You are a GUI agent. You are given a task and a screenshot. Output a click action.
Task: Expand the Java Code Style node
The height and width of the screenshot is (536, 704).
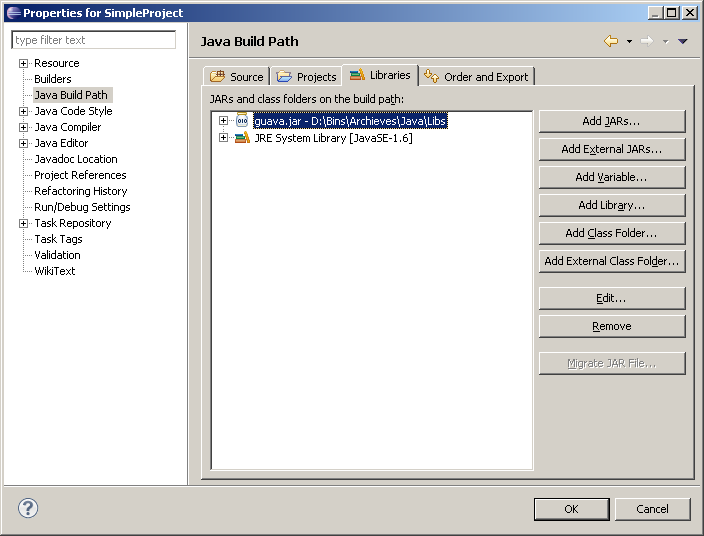click(23, 111)
